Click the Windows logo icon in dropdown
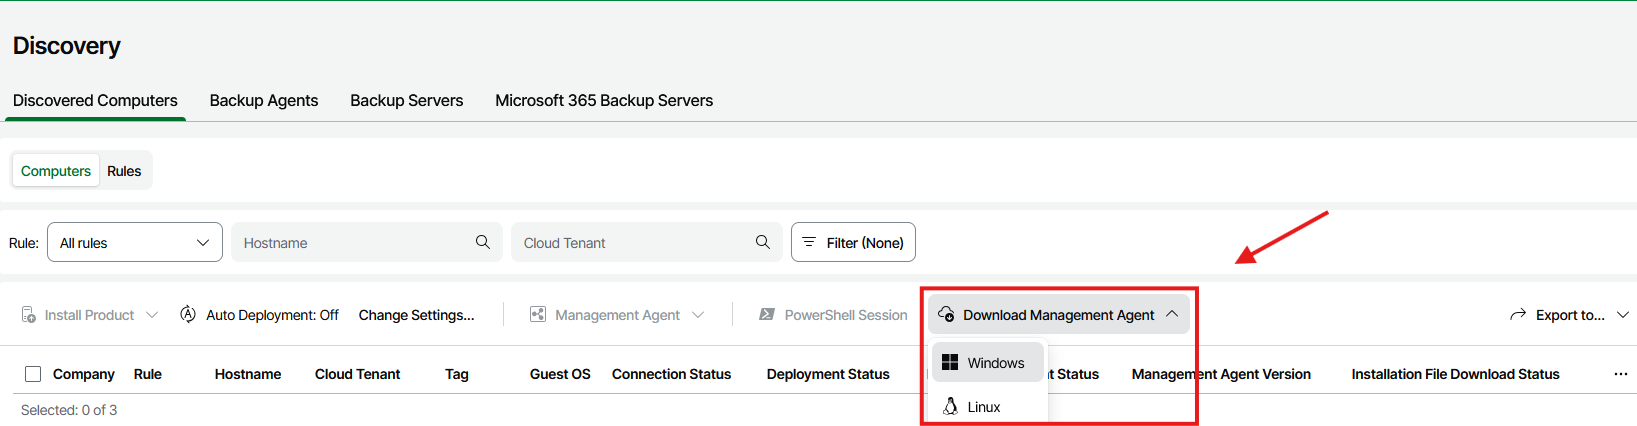Image resolution: width=1637 pixels, height=426 pixels. click(950, 362)
